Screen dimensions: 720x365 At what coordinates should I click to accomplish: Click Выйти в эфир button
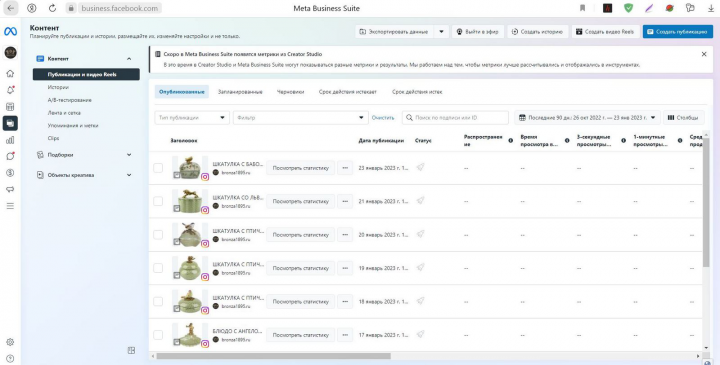pyautogui.click(x=478, y=32)
